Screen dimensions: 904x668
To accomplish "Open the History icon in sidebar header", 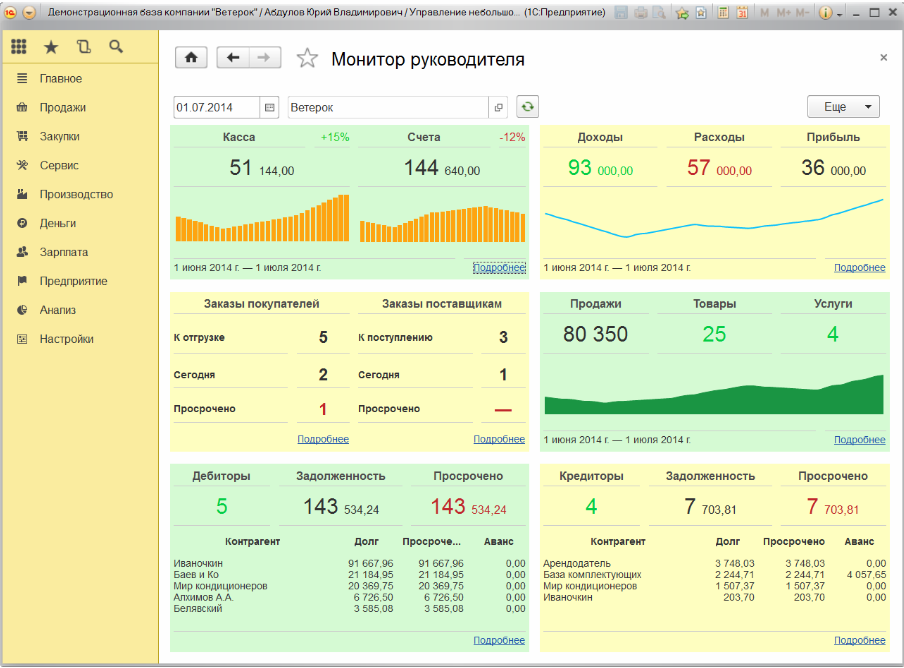I will pyautogui.click(x=83, y=47).
